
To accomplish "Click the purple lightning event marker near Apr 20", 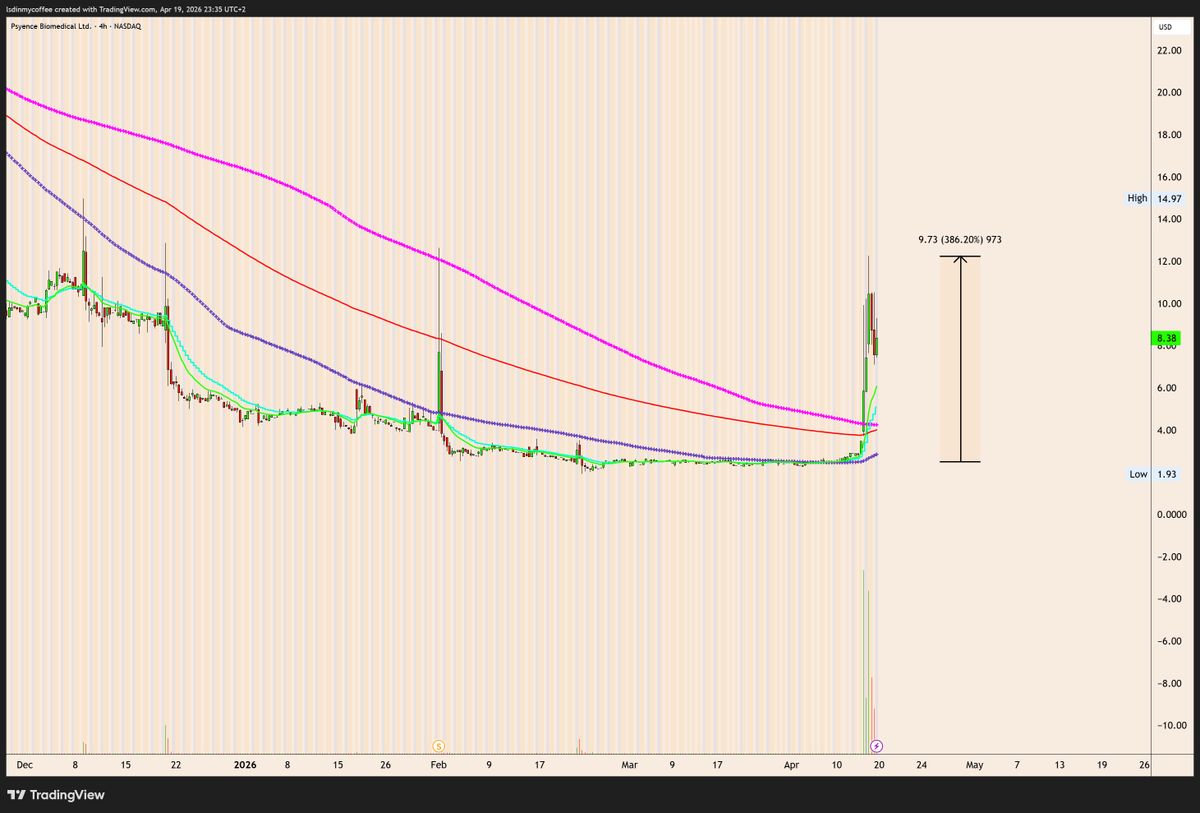I will (x=877, y=746).
